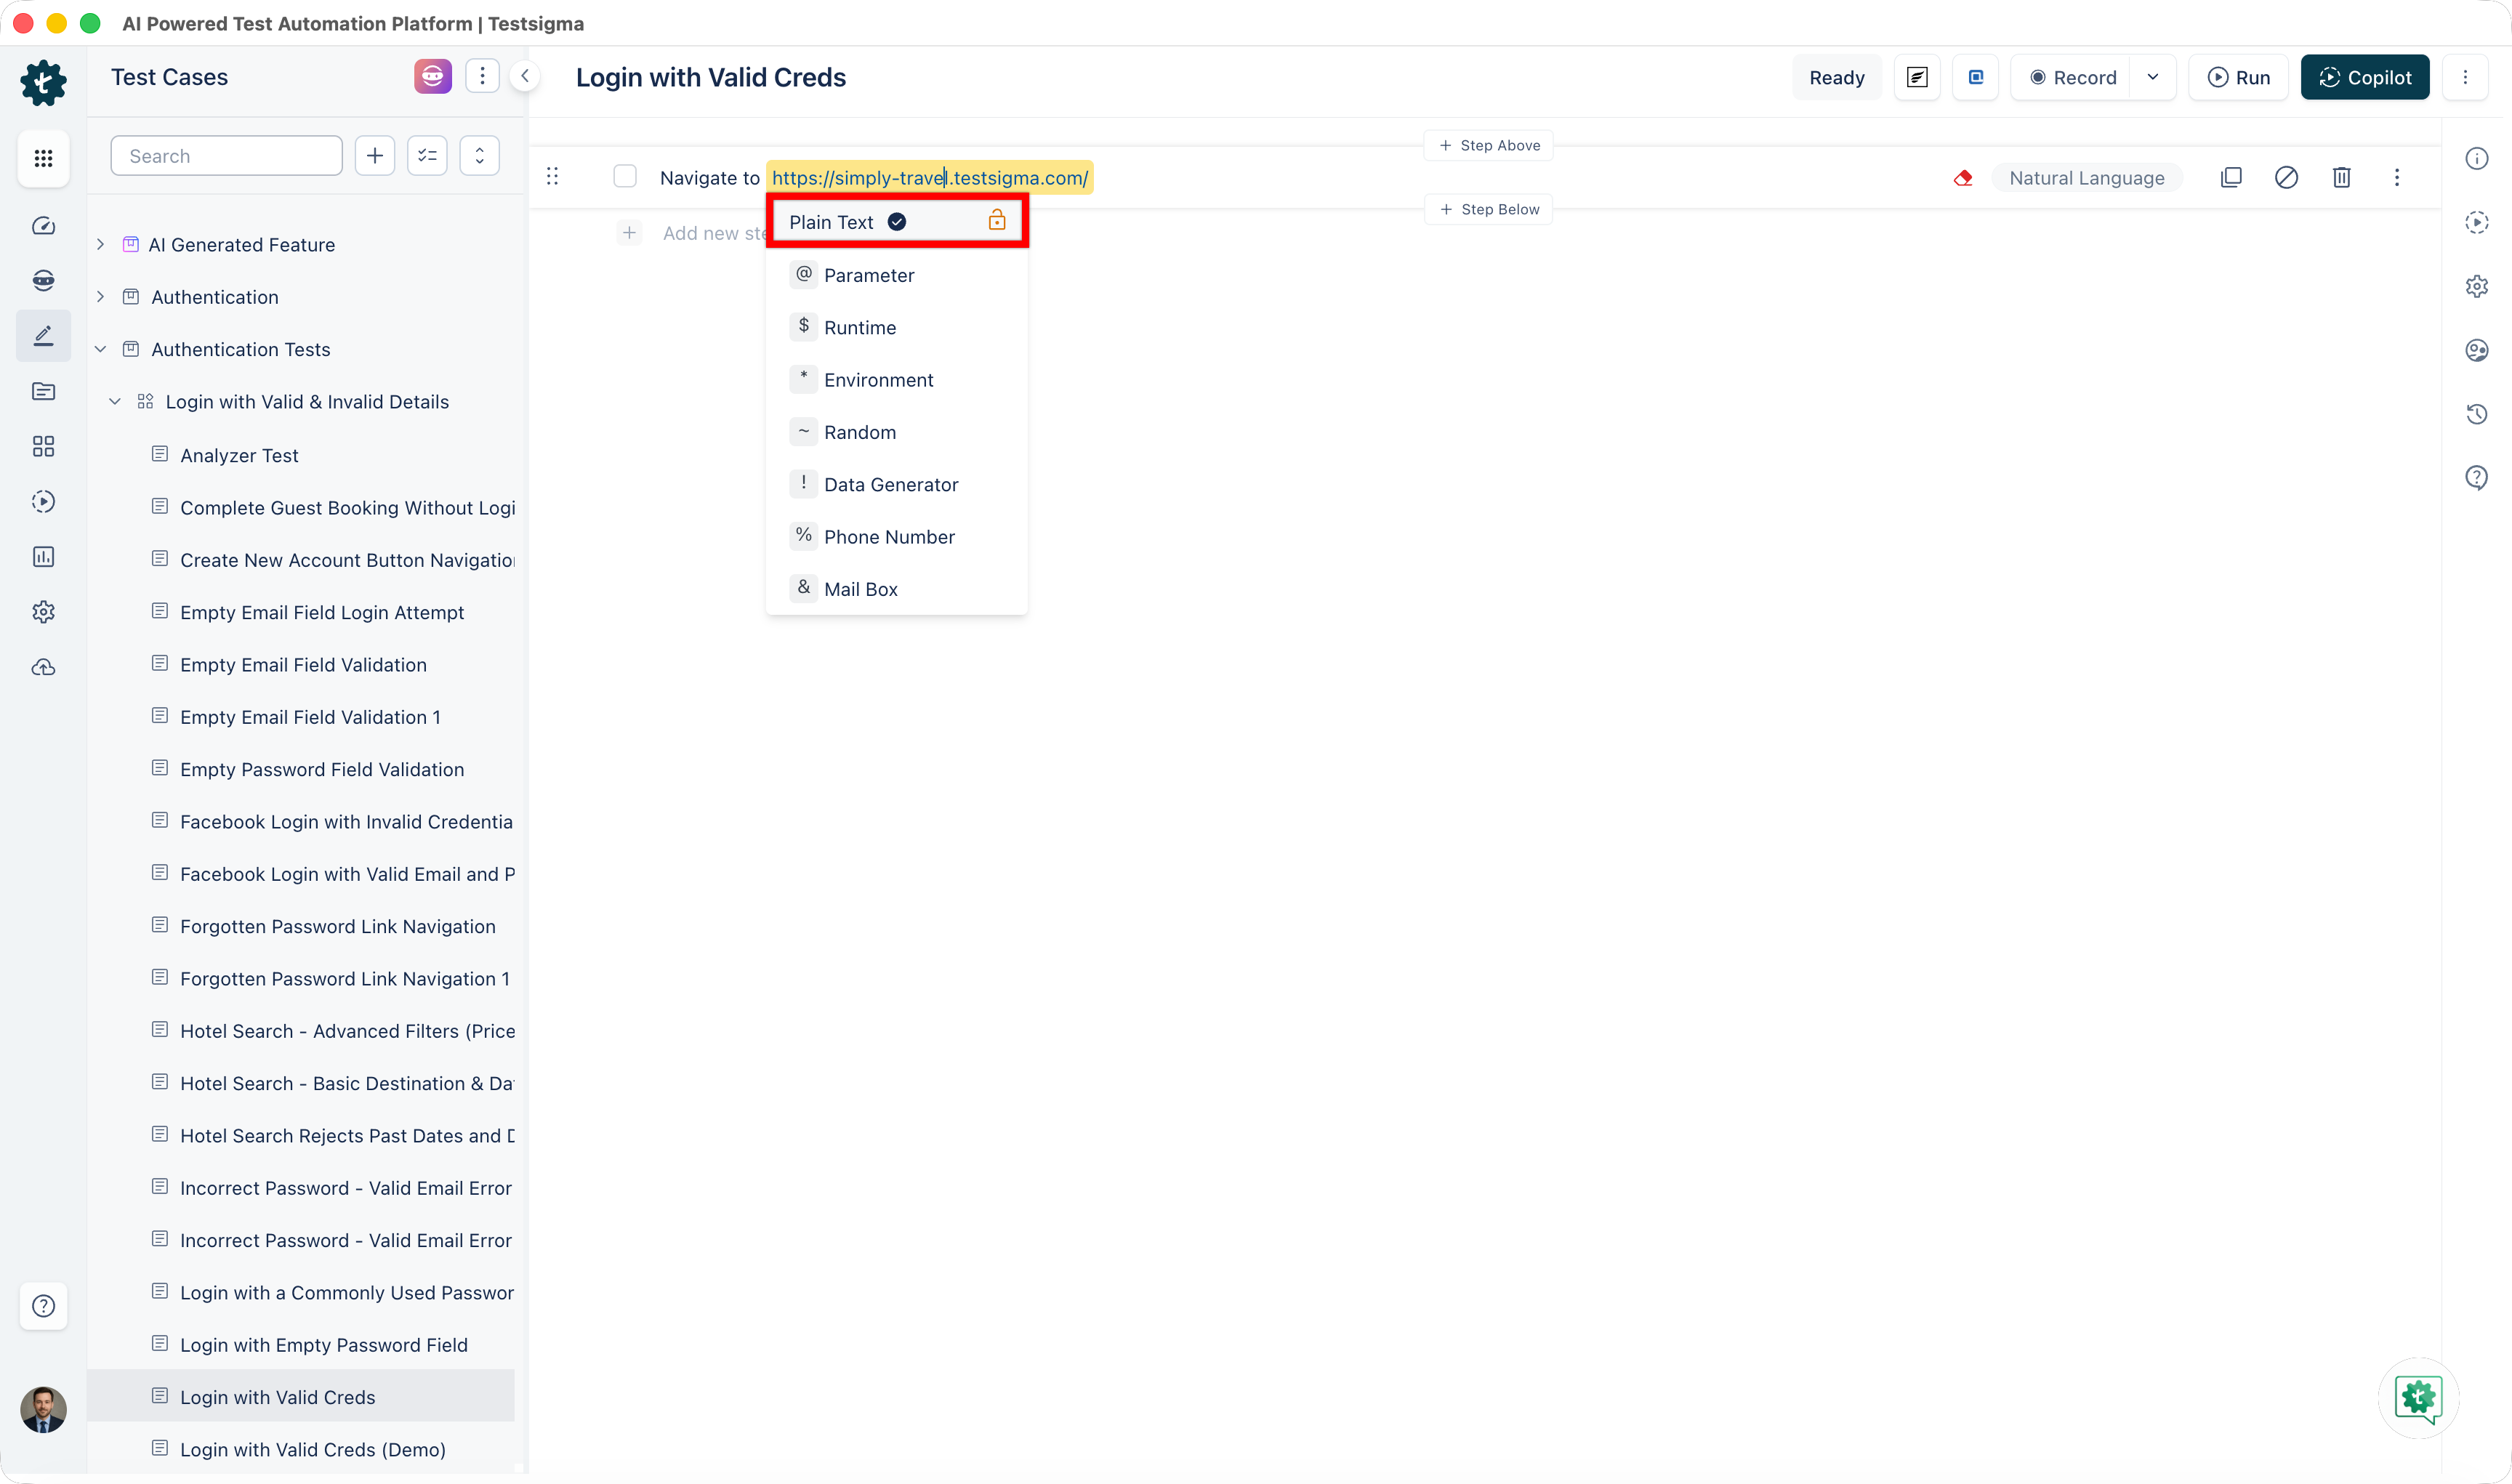The image size is (2512, 1484).
Task: Click the step info icon on right panel
Action: [2478, 158]
